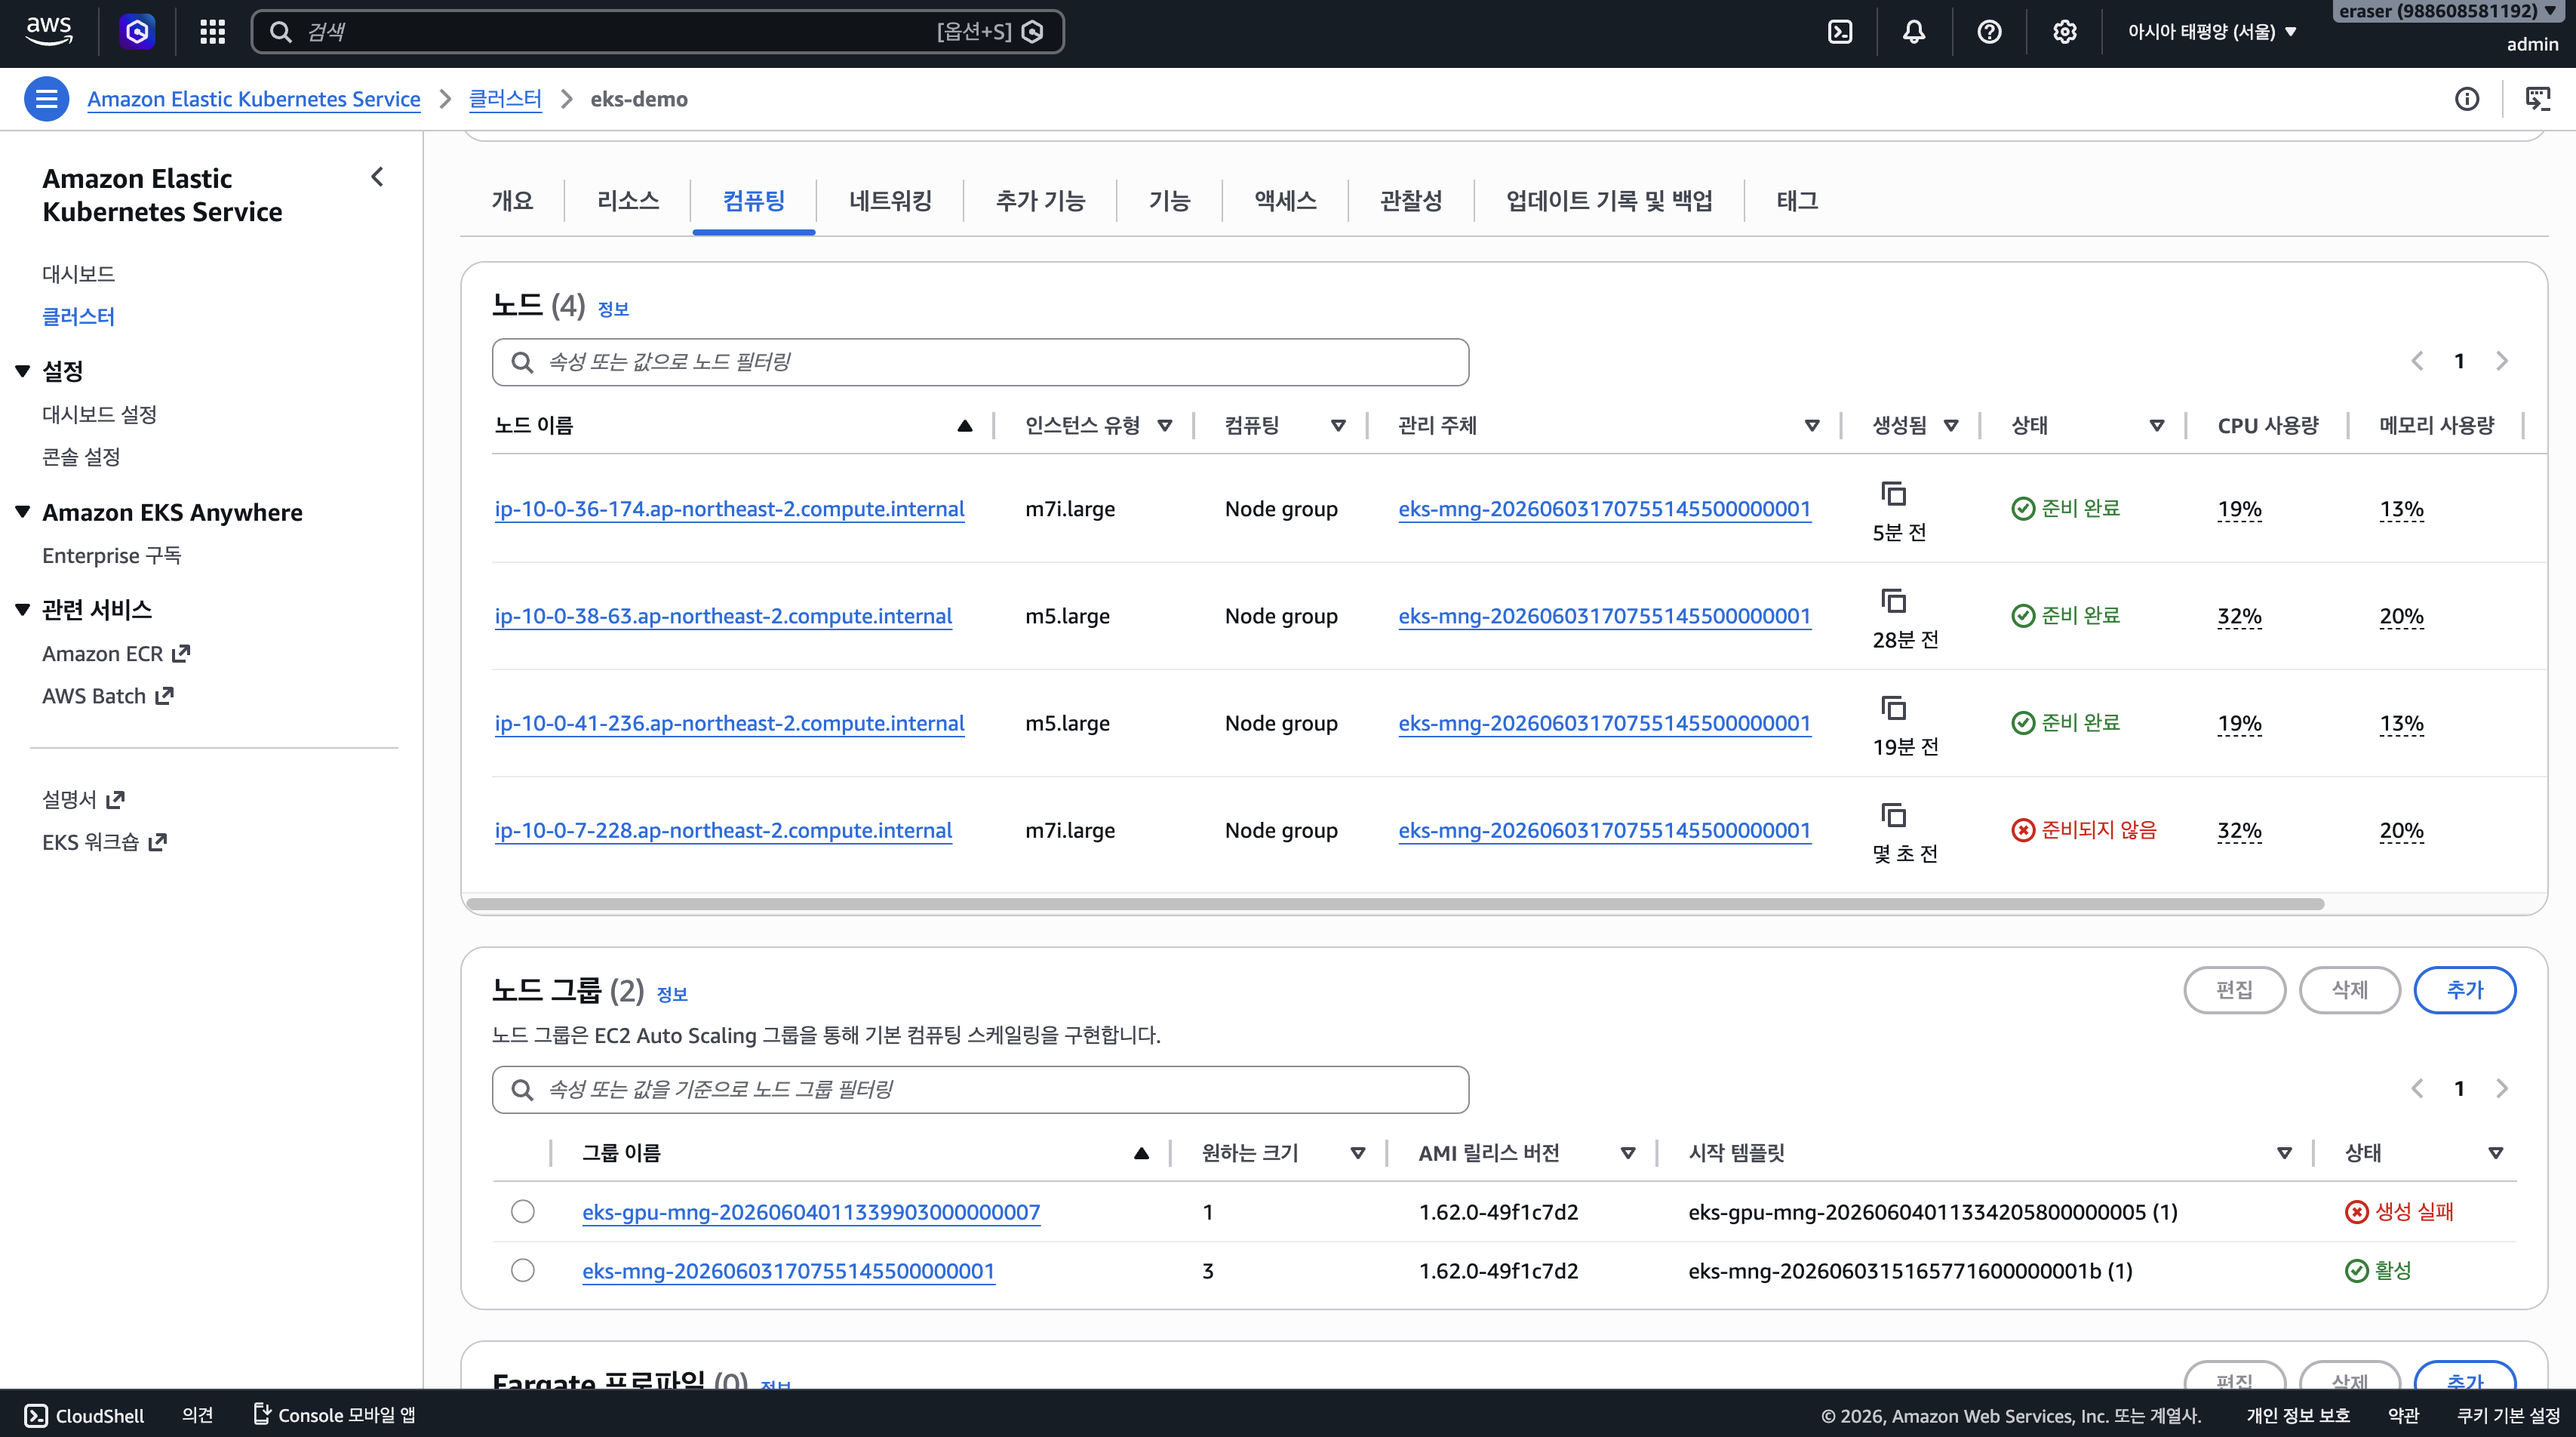The image size is (2576, 1437).
Task: Switch to the 네트워킹 tab
Action: (x=890, y=201)
